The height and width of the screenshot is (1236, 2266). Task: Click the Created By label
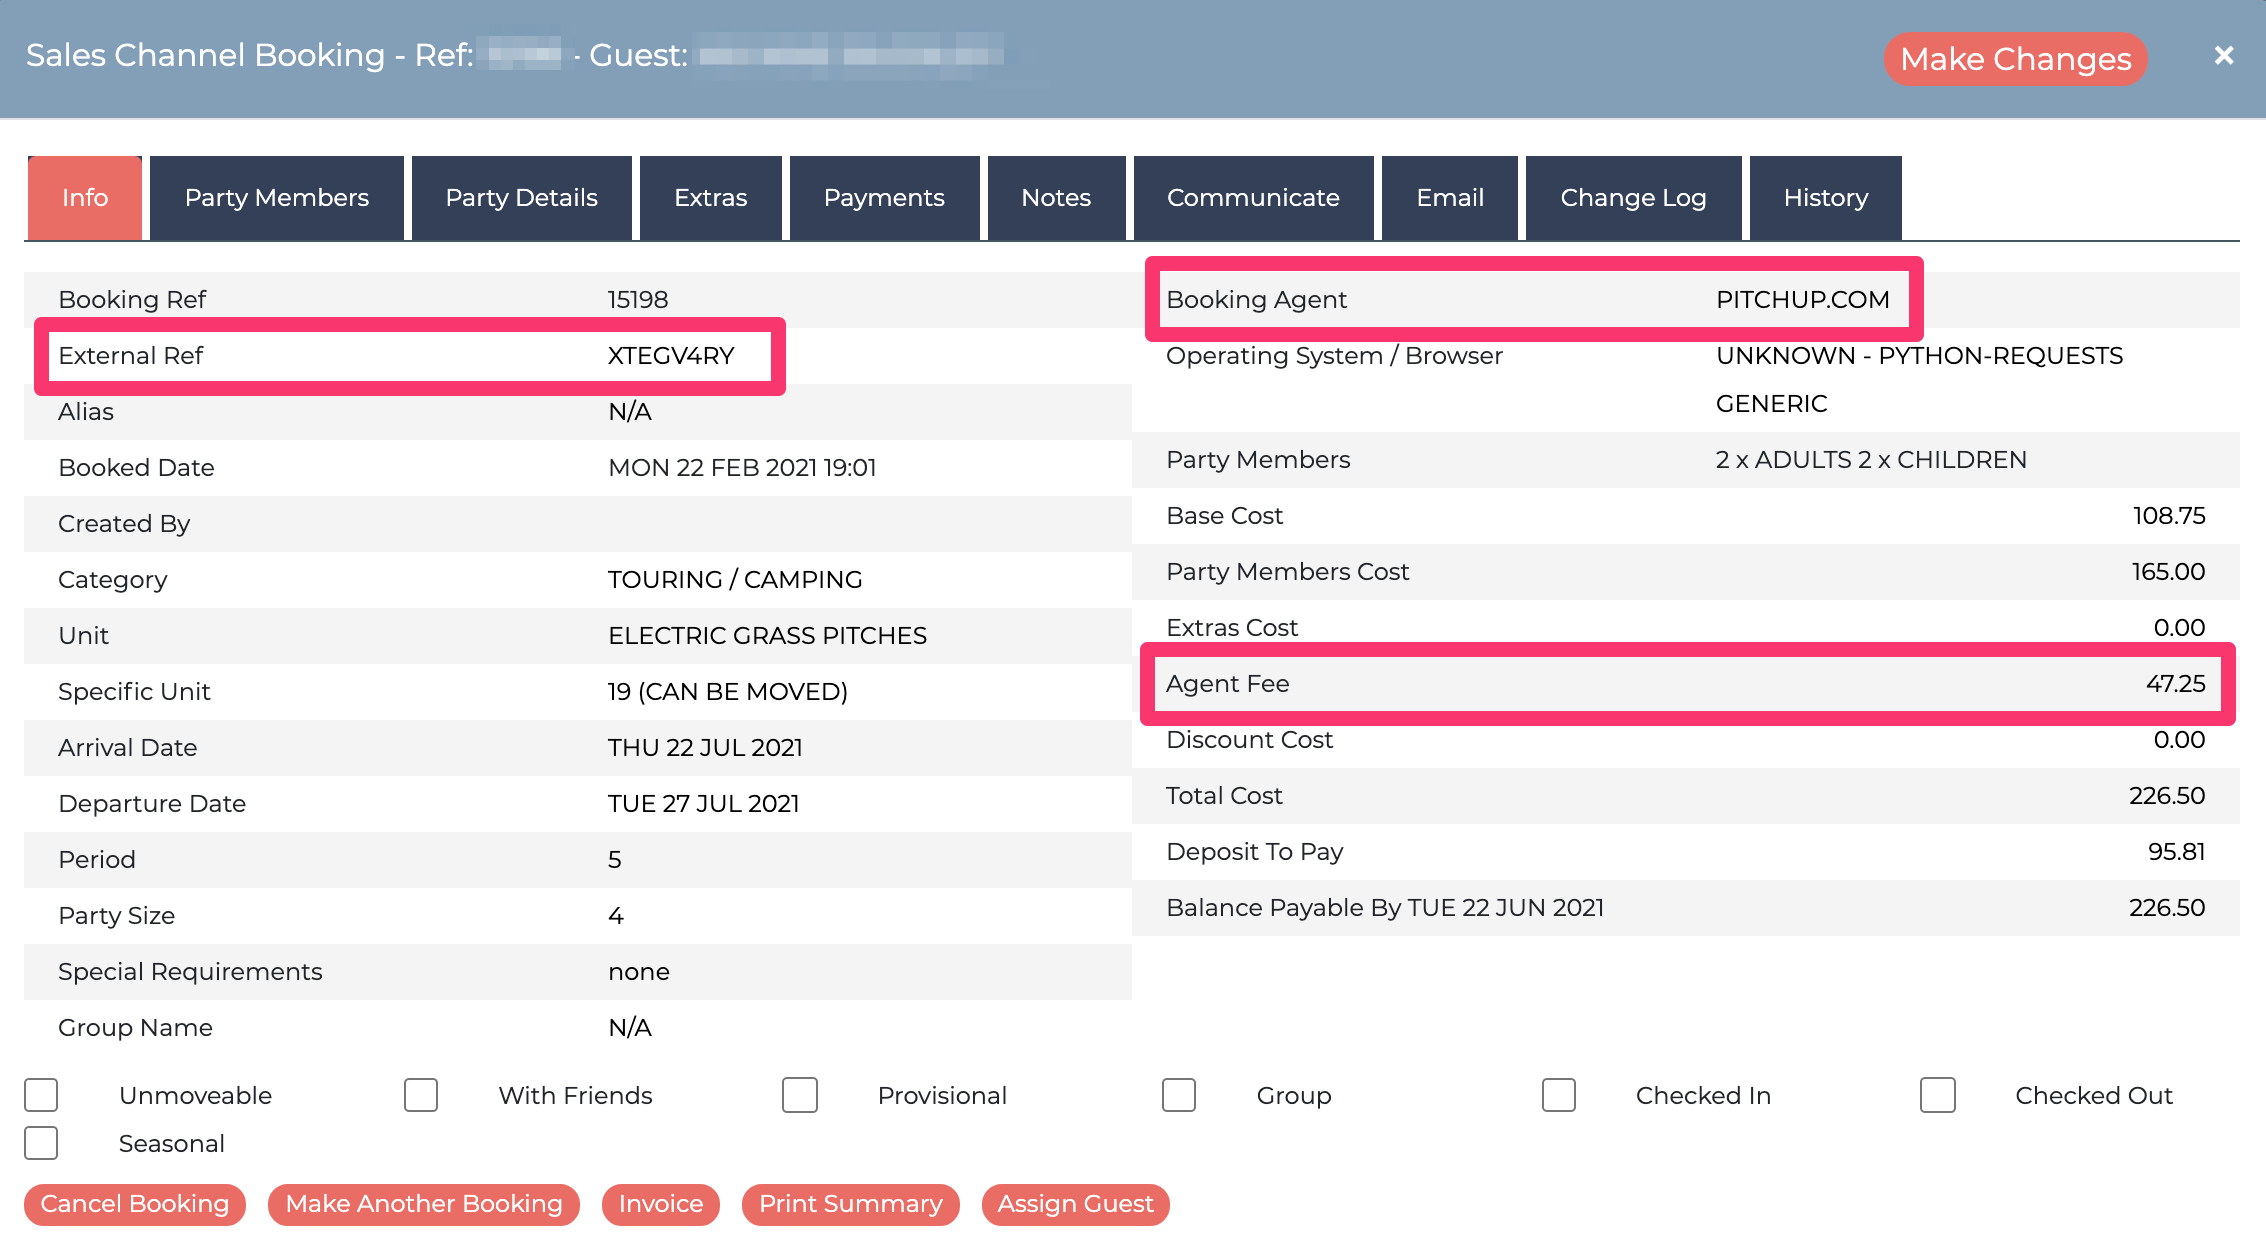coord(124,524)
